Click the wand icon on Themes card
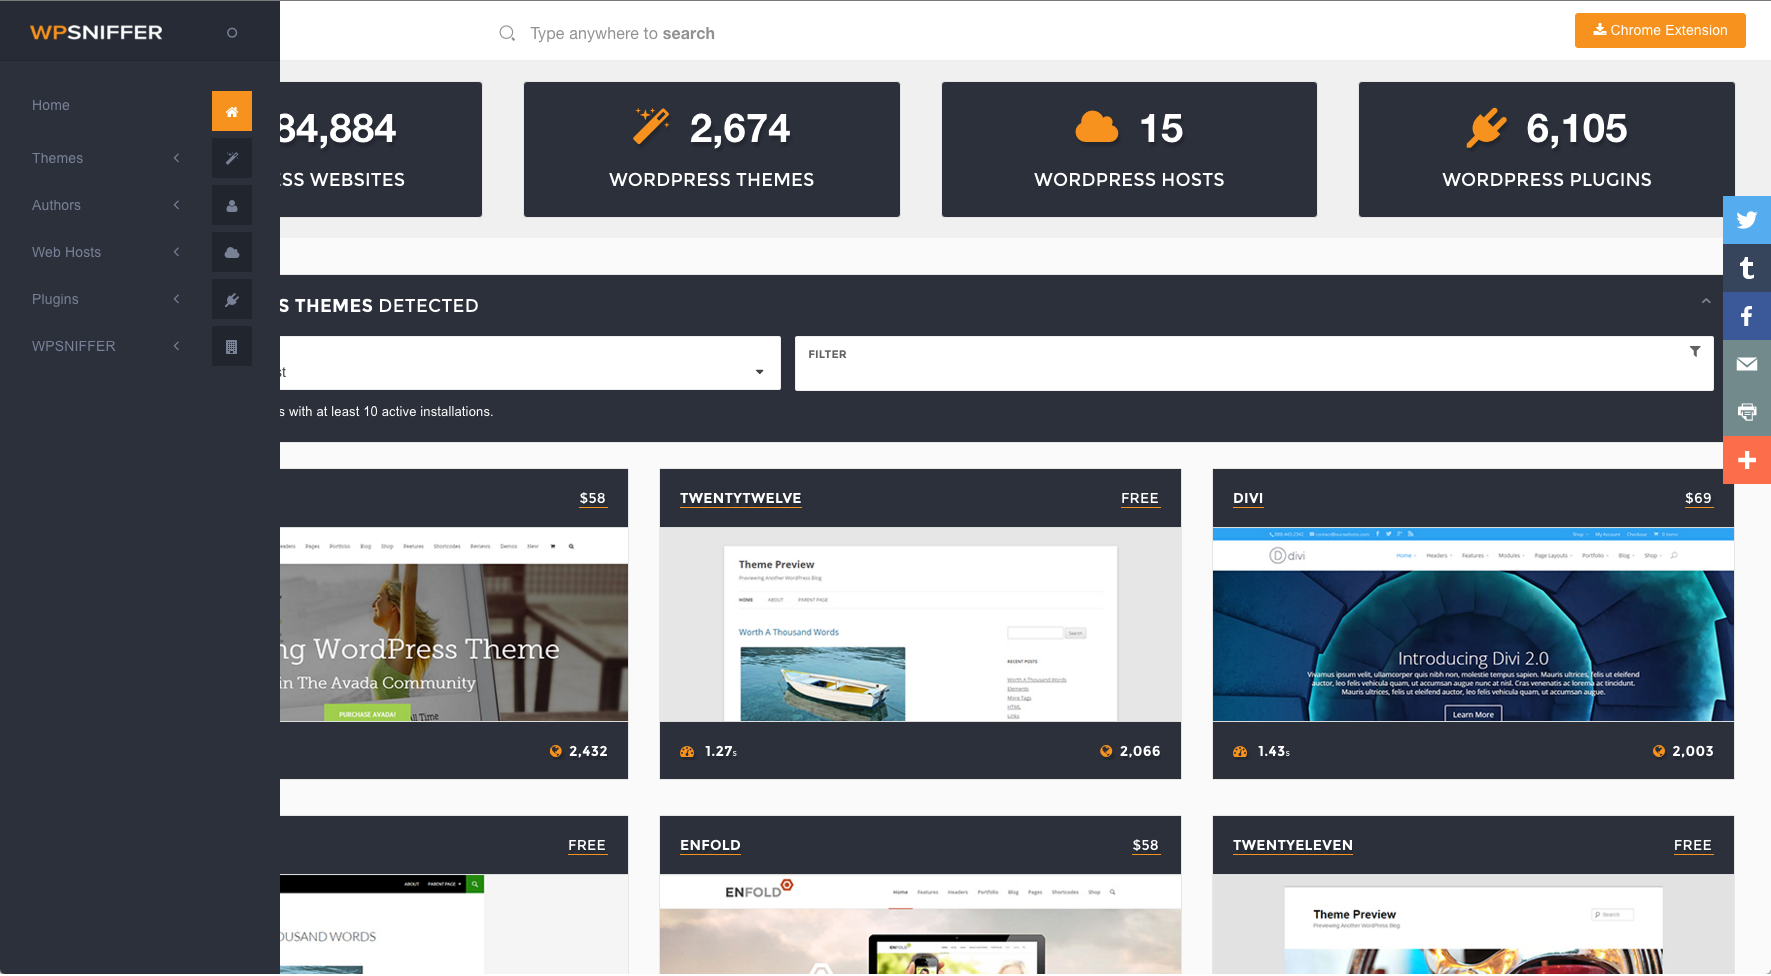 pos(651,126)
